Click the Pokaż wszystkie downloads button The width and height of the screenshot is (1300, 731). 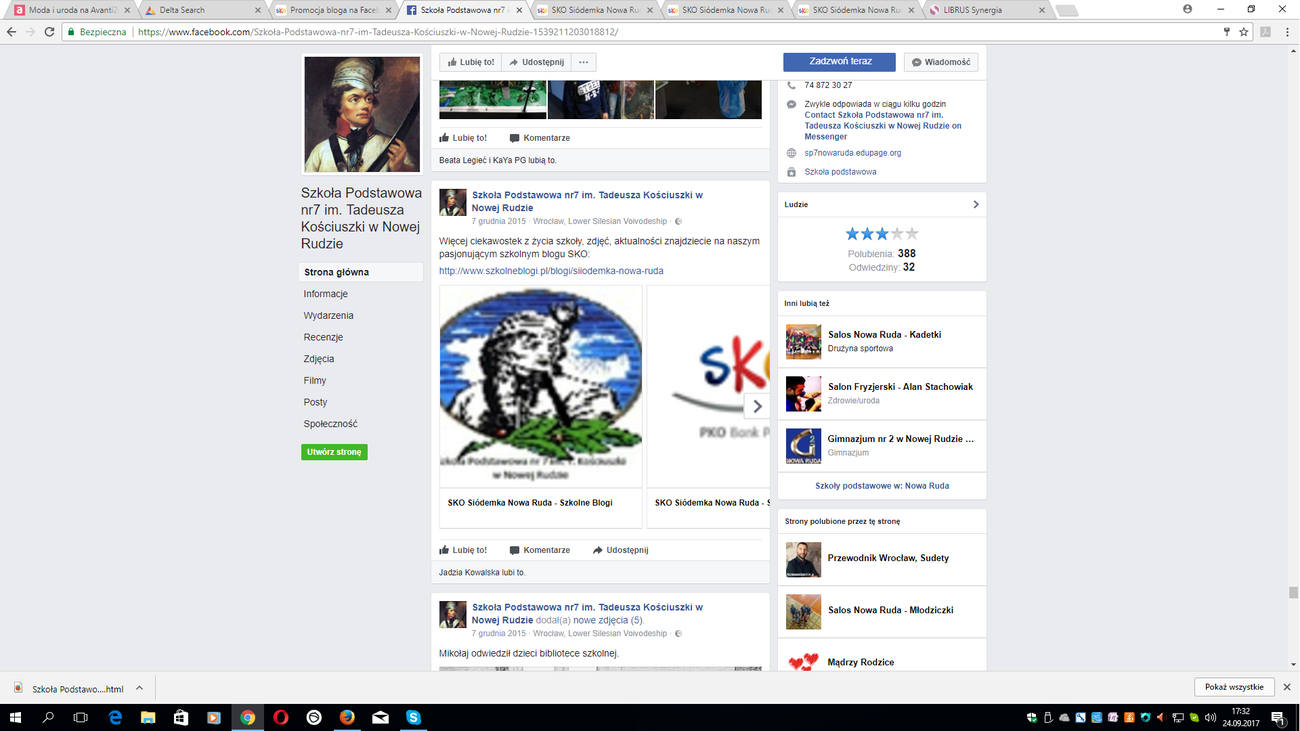pos(1234,687)
